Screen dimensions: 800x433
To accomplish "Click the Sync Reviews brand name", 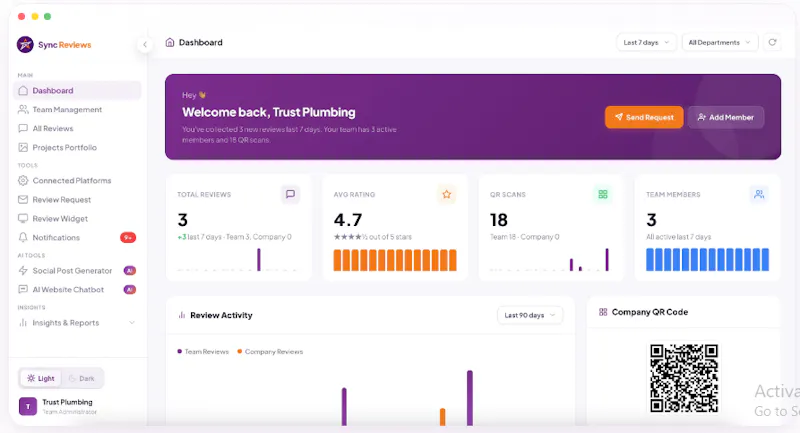I will click(64, 45).
